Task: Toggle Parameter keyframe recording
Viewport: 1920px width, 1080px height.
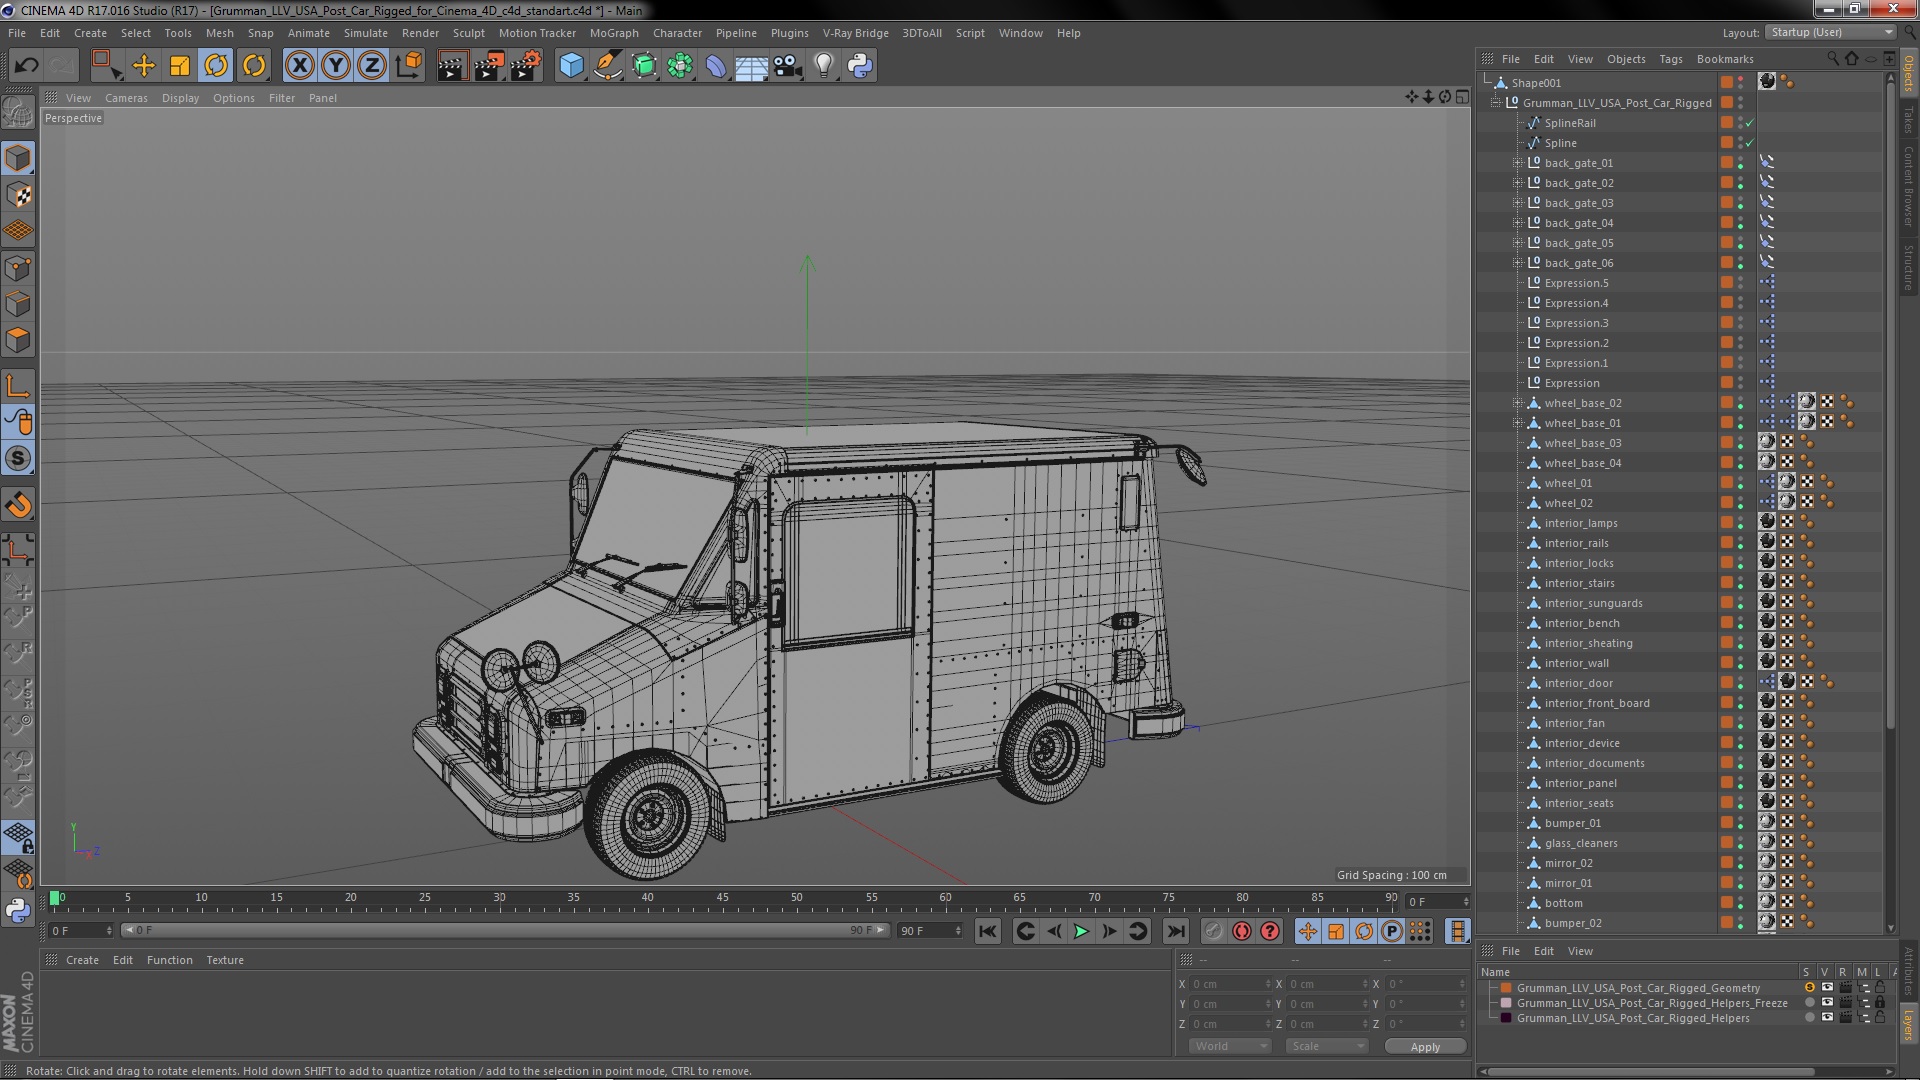Action: pos(1392,931)
